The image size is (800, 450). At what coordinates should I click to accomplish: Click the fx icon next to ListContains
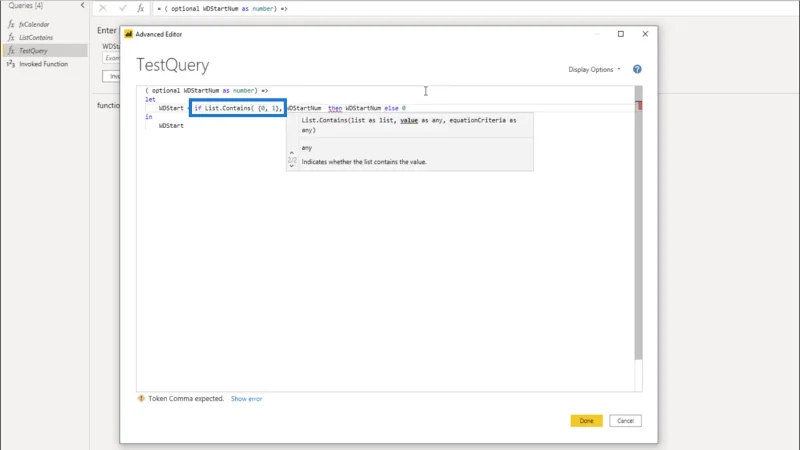(x=11, y=38)
